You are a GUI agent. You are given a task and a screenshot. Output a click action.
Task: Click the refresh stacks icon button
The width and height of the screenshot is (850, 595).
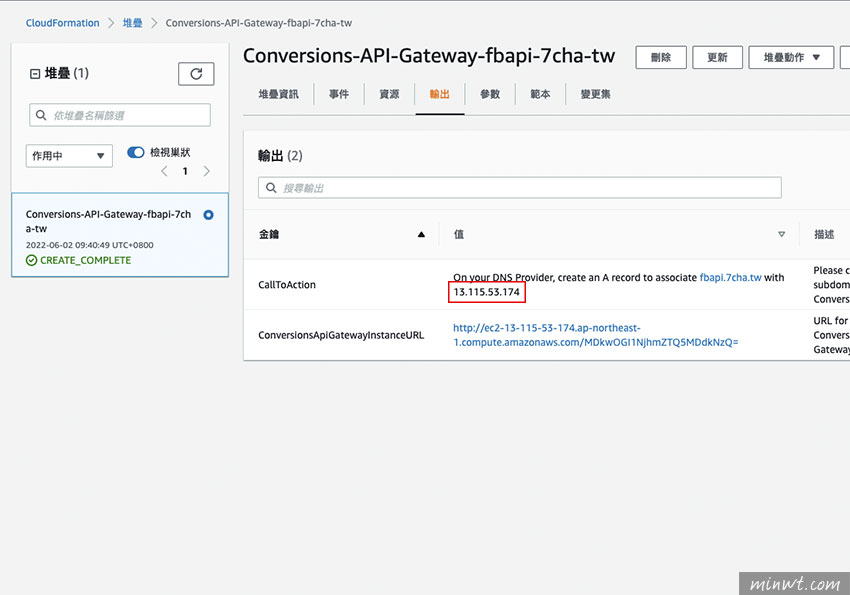196,74
